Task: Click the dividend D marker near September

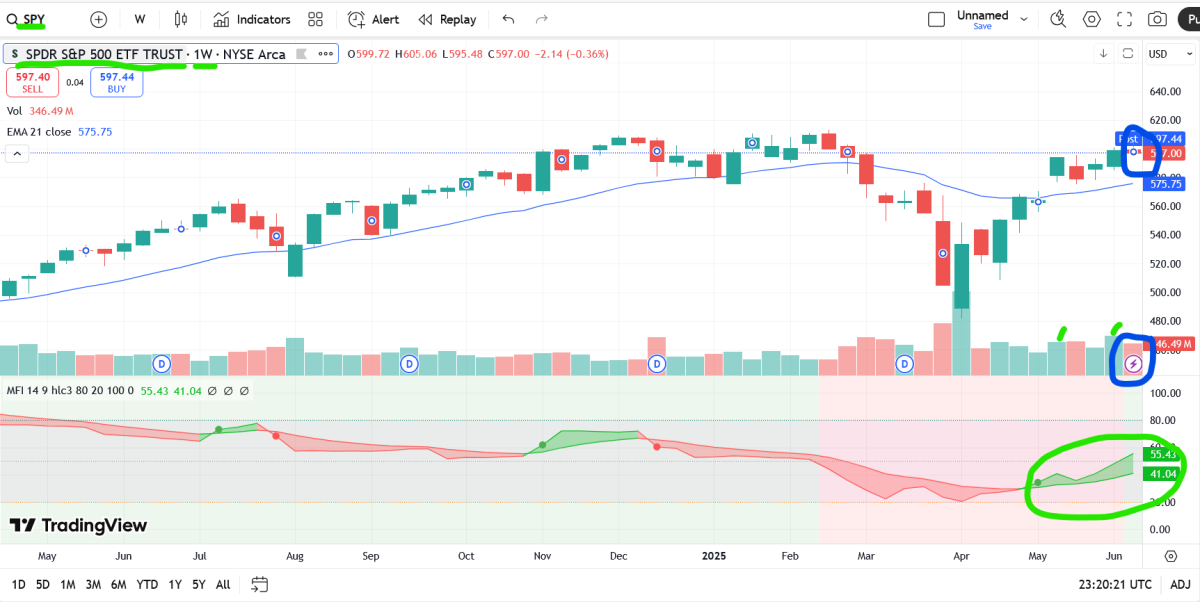Action: pyautogui.click(x=409, y=363)
